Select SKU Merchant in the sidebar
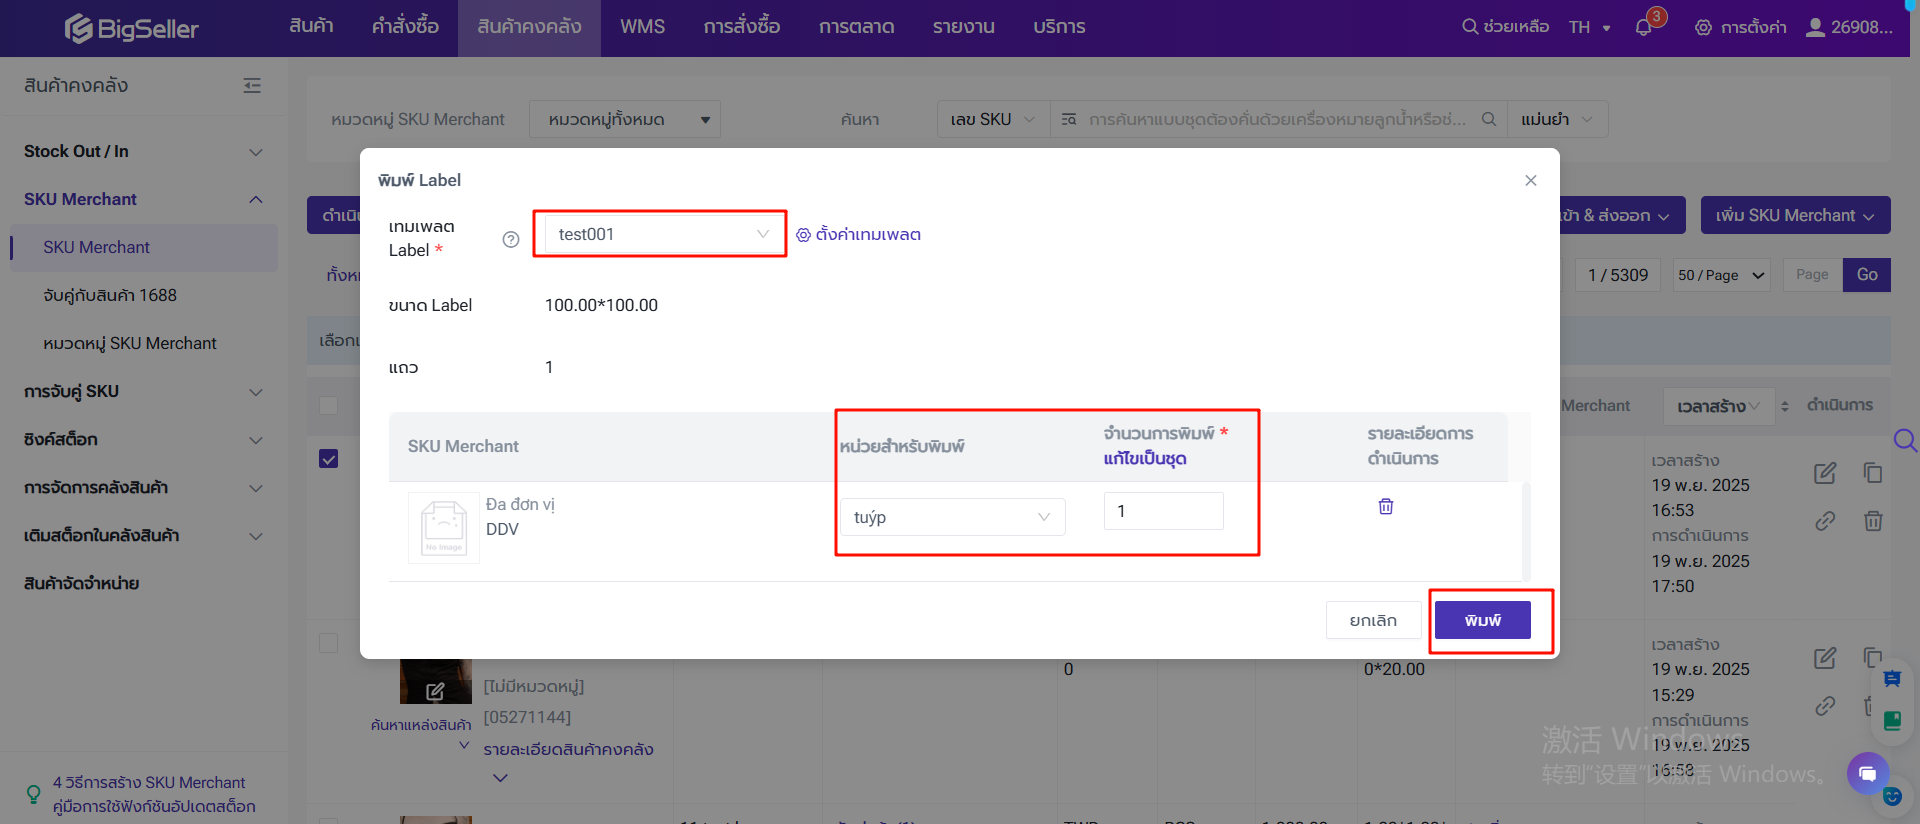Screen dimensions: 1920x824 (x=96, y=247)
